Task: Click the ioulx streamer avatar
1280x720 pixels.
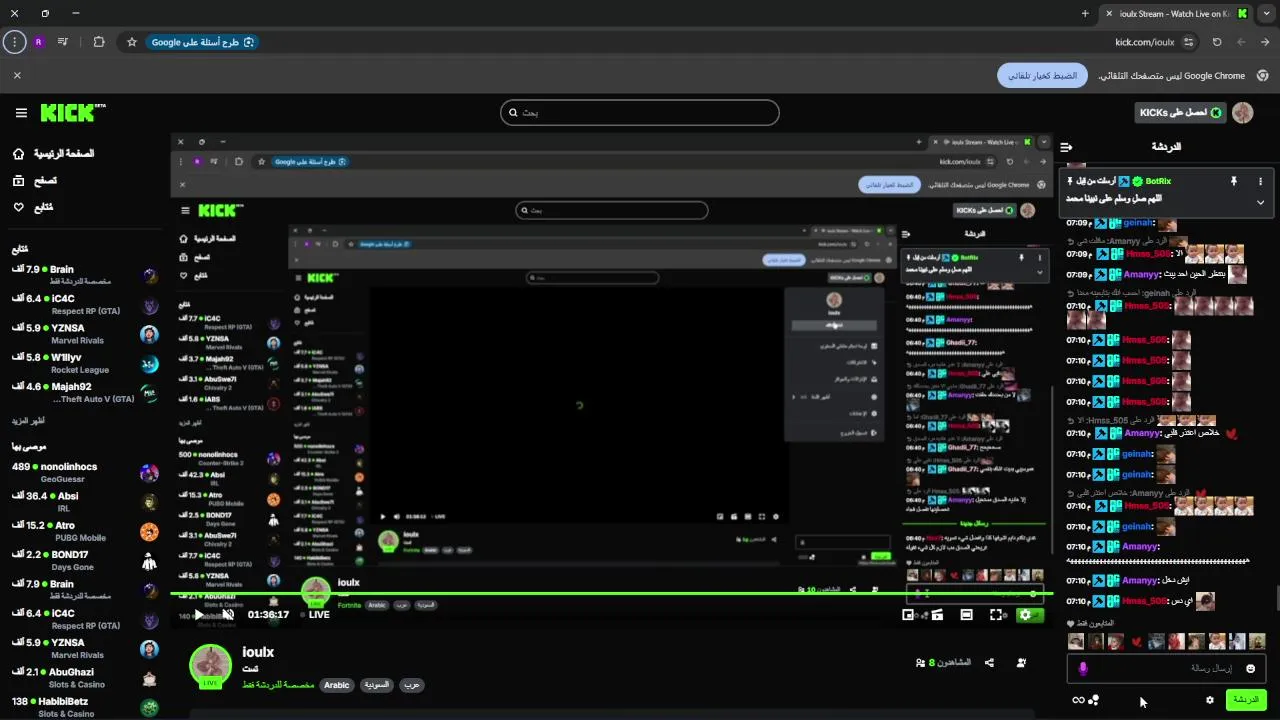Action: [211, 666]
